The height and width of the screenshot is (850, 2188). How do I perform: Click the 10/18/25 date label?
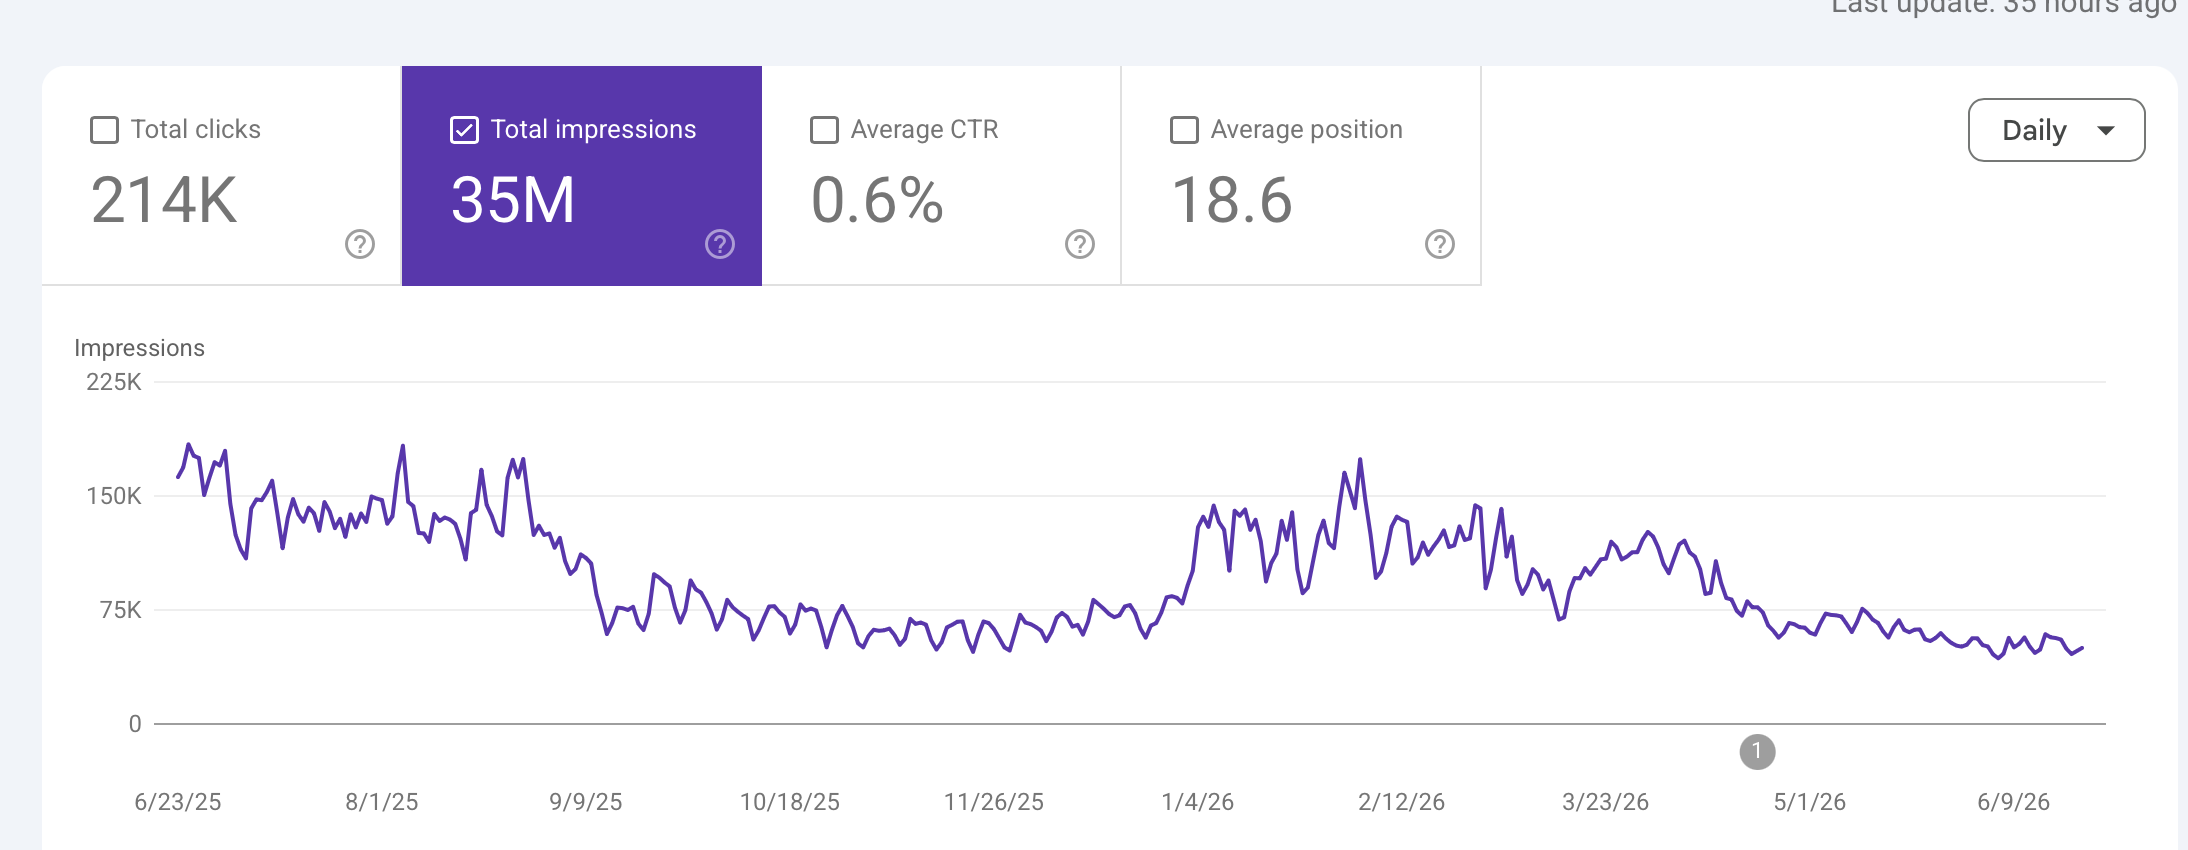[790, 802]
